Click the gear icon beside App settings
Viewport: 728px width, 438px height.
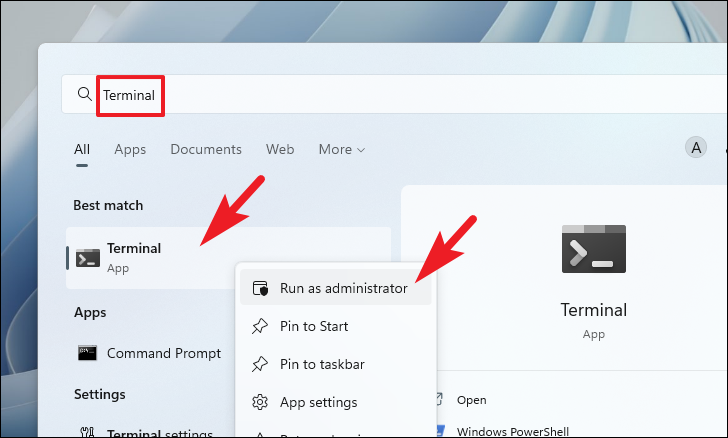(x=260, y=402)
